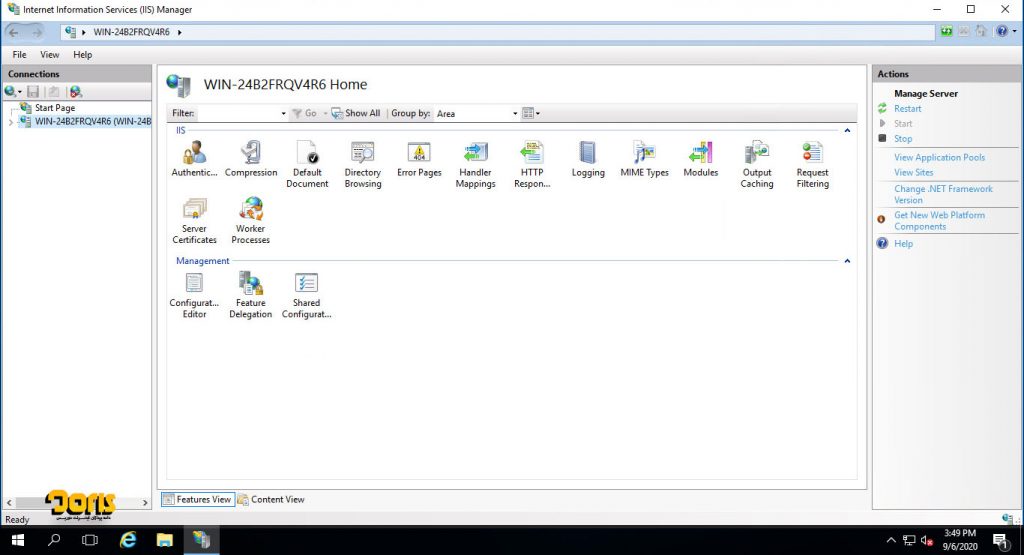Open Shared Configuration
Viewport: 1024px width, 555px height.
click(x=306, y=295)
